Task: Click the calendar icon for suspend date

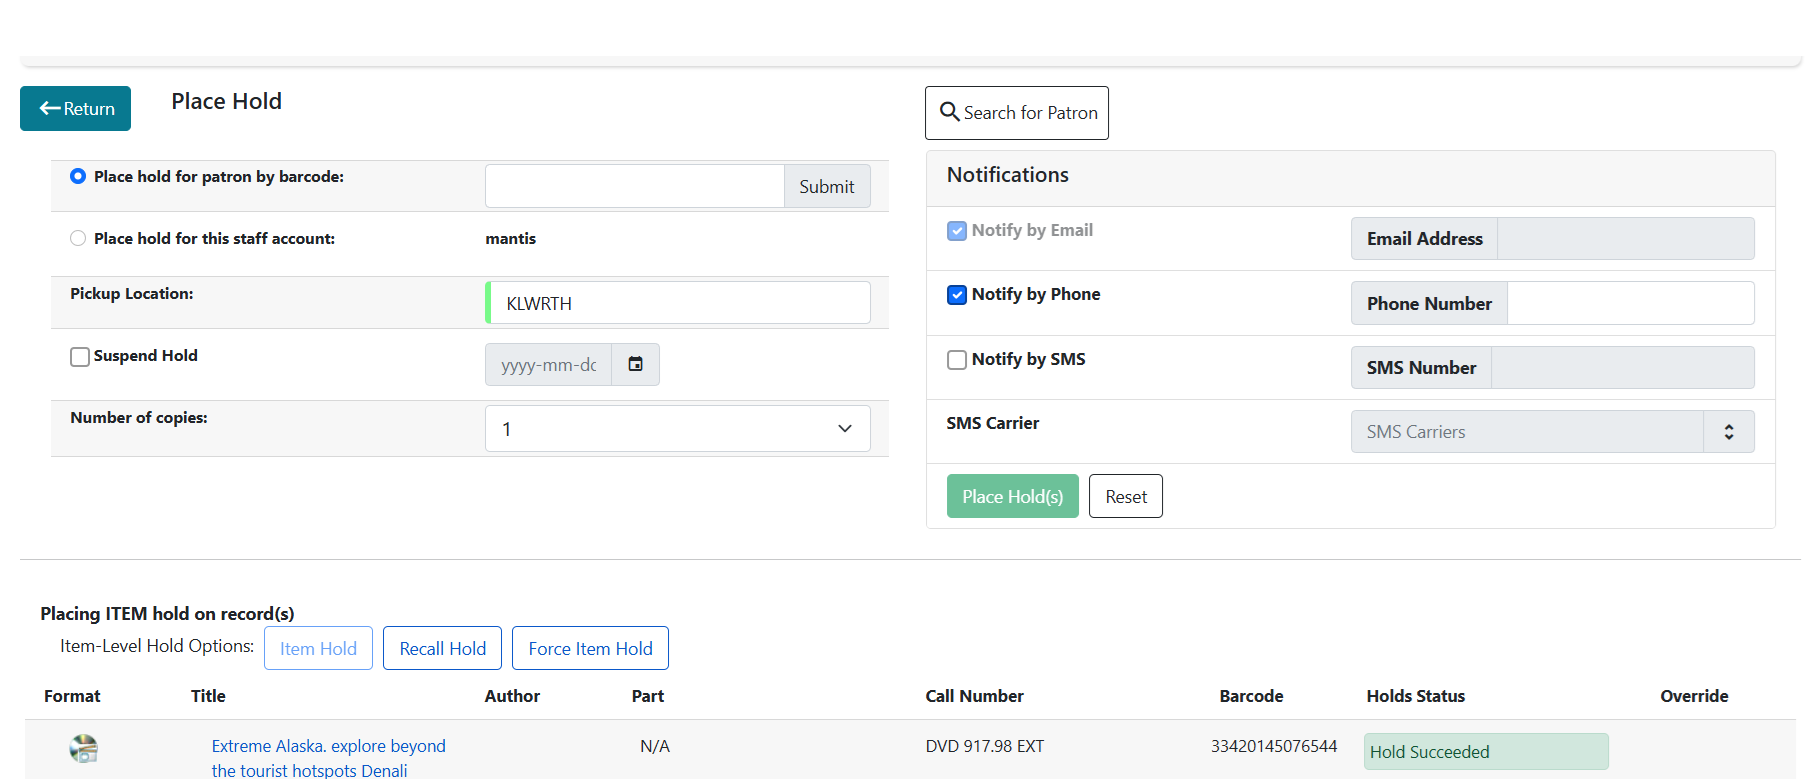Action: pos(635,365)
